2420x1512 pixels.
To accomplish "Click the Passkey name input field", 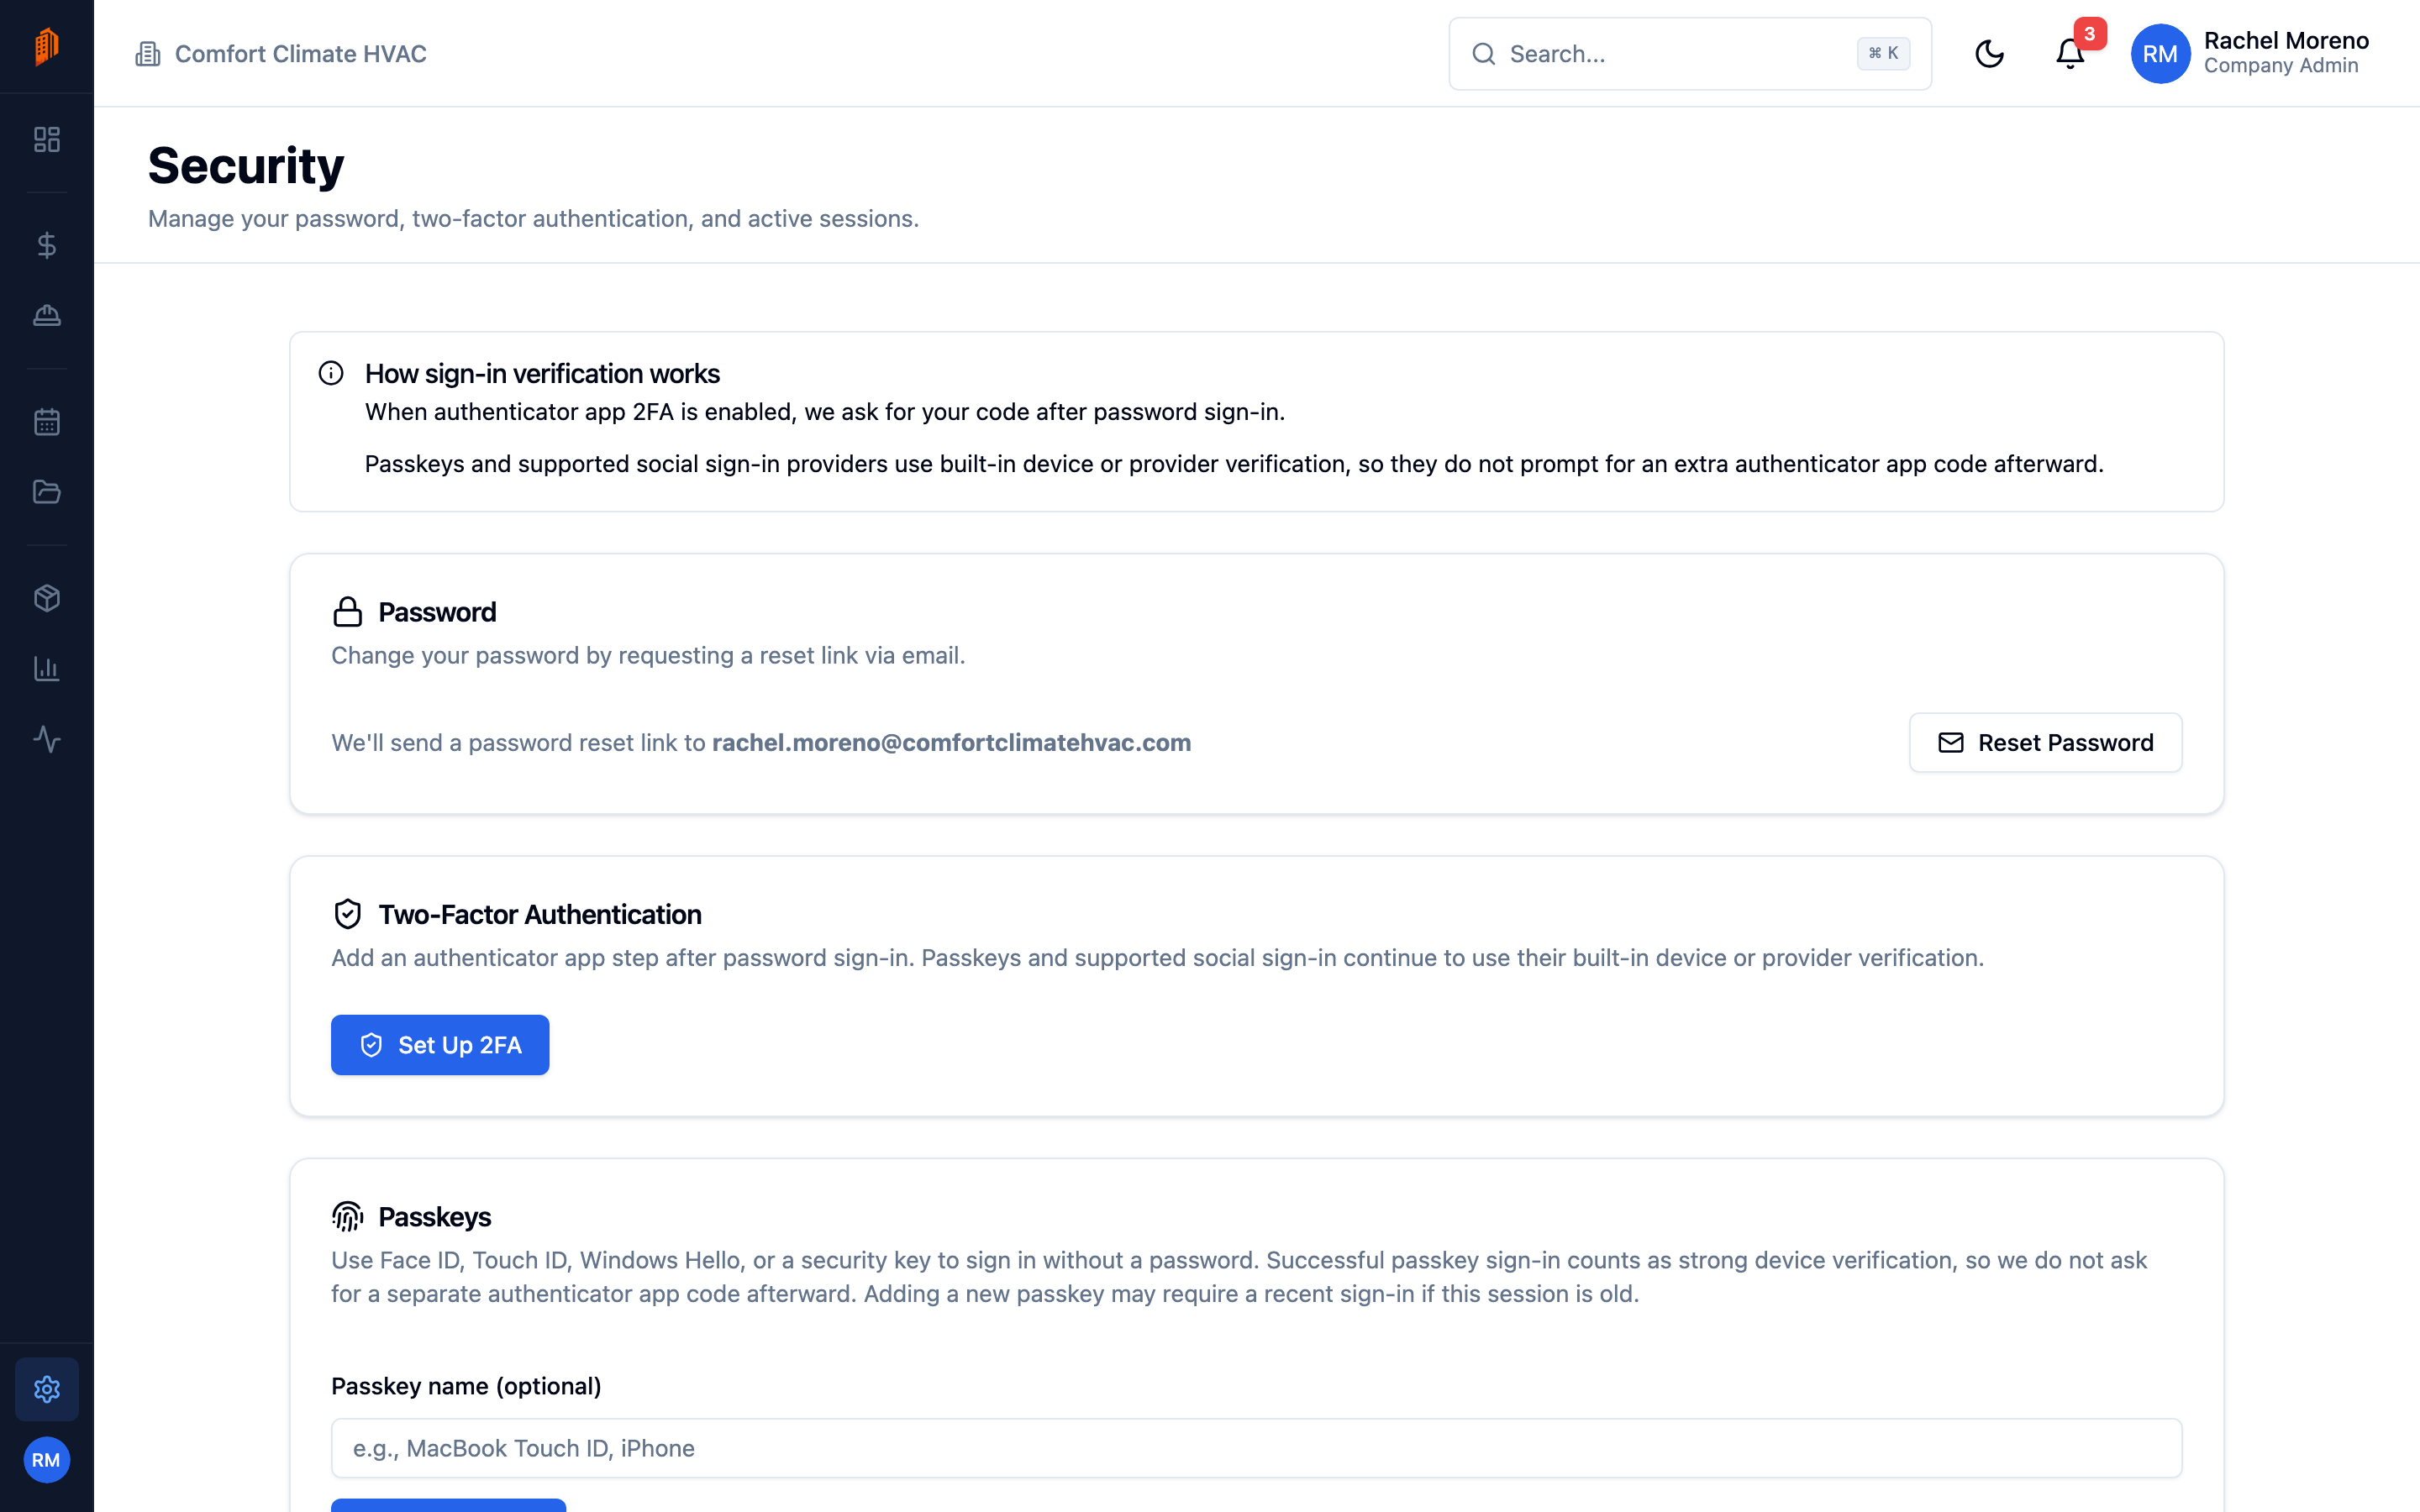I will tap(1256, 1448).
